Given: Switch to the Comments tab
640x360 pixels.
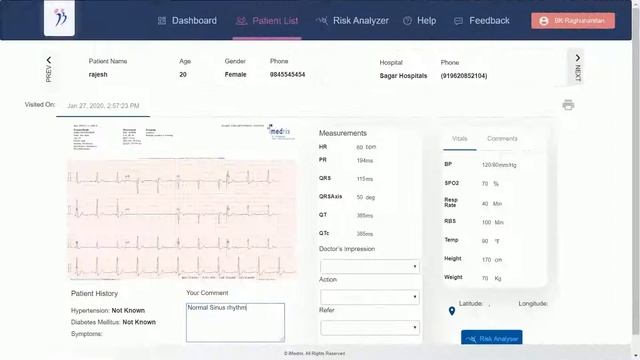Looking at the screenshot, I should [502, 139].
